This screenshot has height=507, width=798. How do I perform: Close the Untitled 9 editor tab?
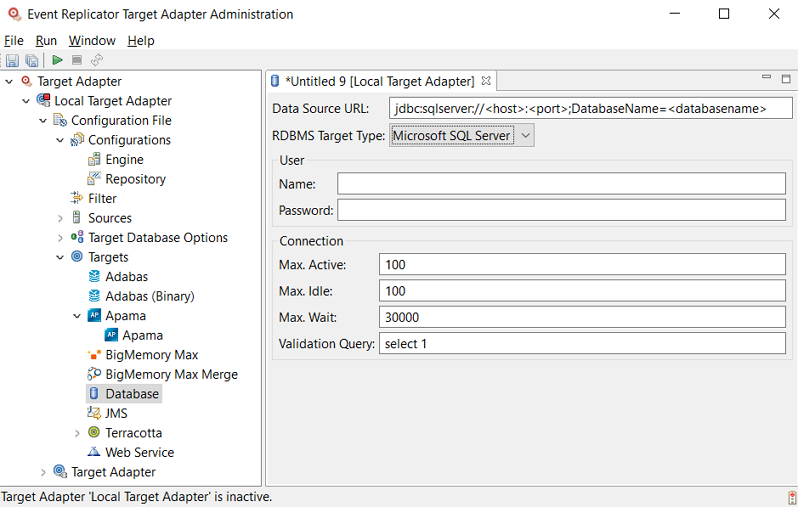pos(487,81)
